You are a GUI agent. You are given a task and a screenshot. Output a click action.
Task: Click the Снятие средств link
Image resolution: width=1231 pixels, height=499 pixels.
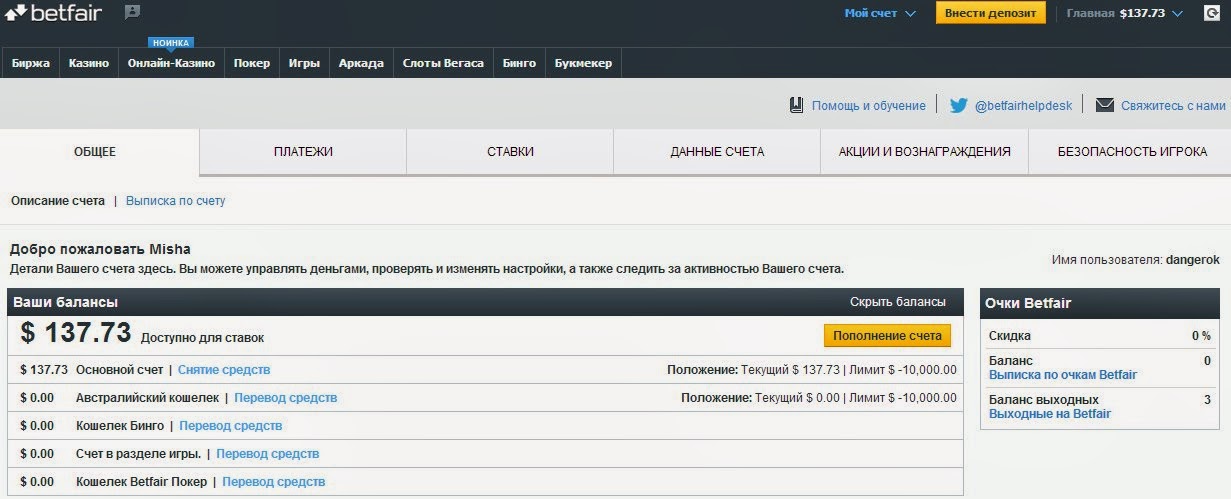(224, 370)
